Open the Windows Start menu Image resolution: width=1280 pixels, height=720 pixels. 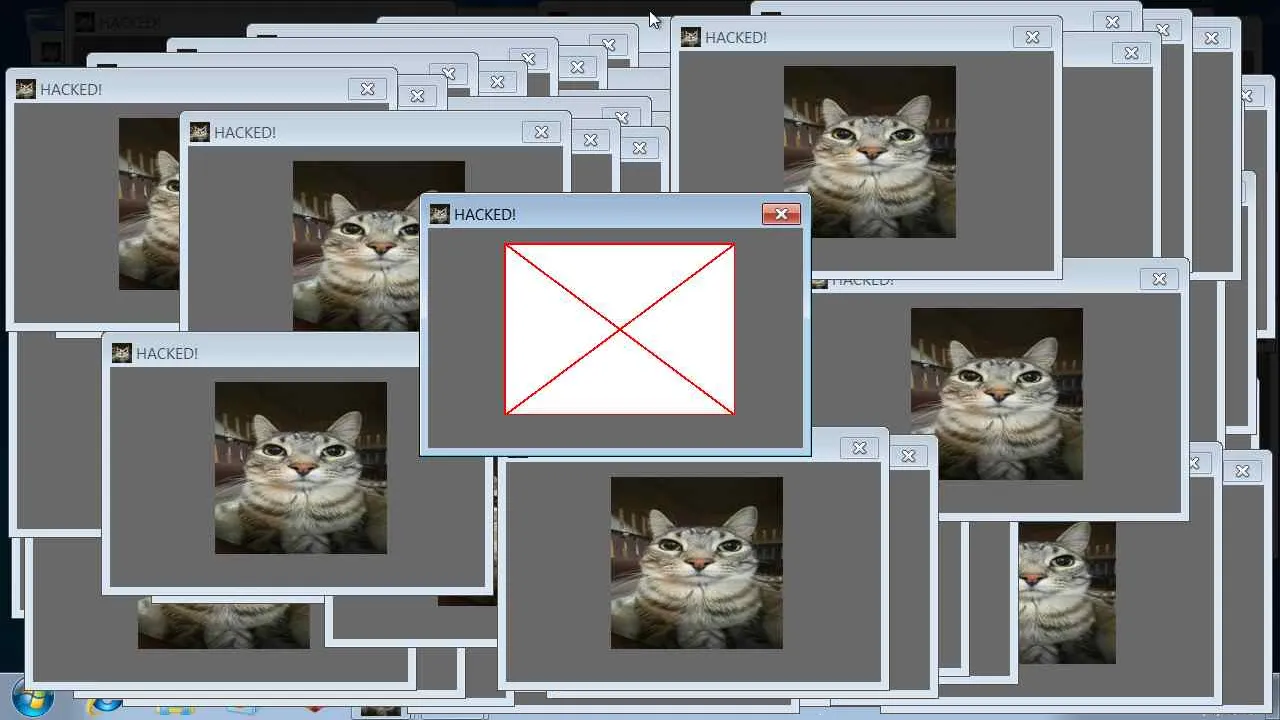[x=33, y=699]
